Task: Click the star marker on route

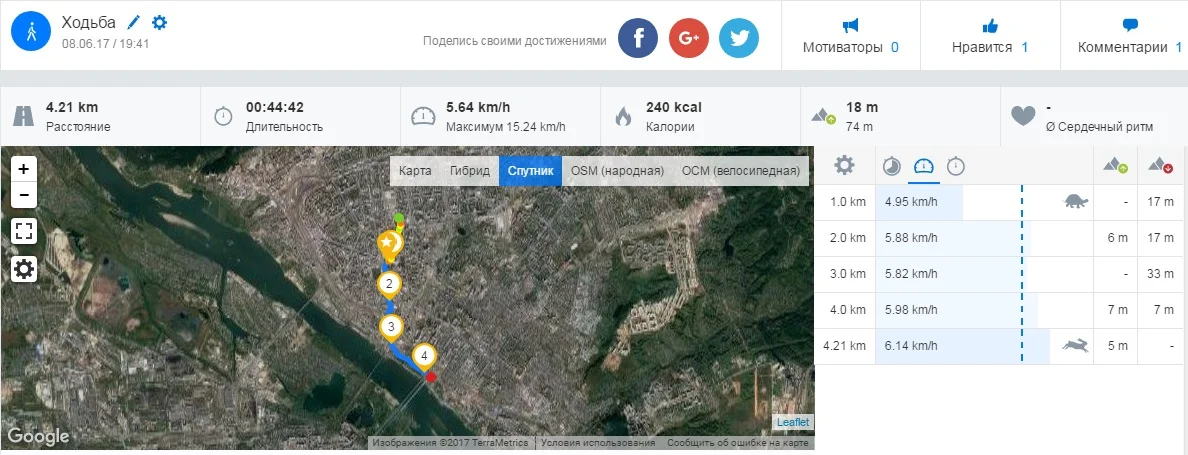Action: click(x=387, y=243)
